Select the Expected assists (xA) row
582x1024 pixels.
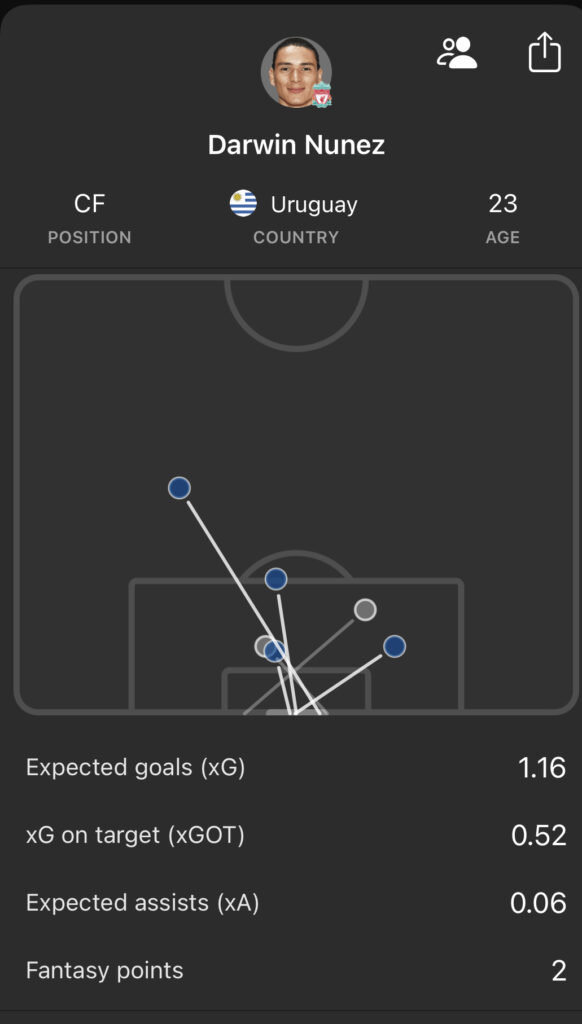coord(291,903)
